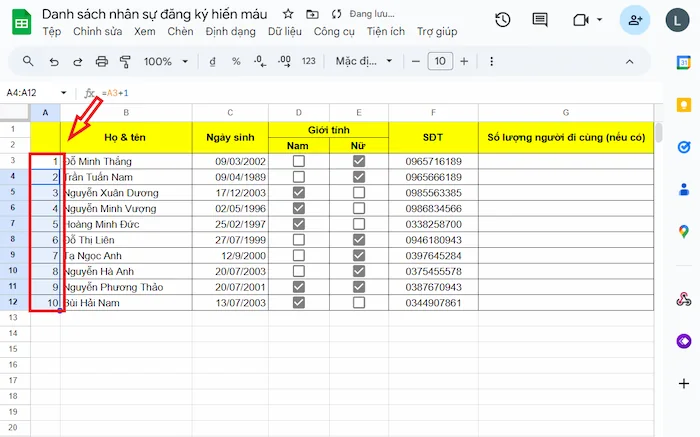The width and height of the screenshot is (700, 437).
Task: Open the Công cụ menu
Action: tap(334, 32)
